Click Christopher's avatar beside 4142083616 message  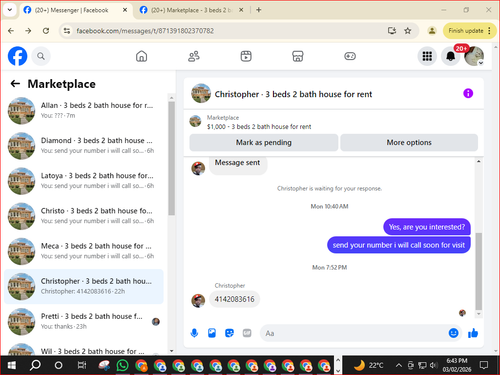198,300
